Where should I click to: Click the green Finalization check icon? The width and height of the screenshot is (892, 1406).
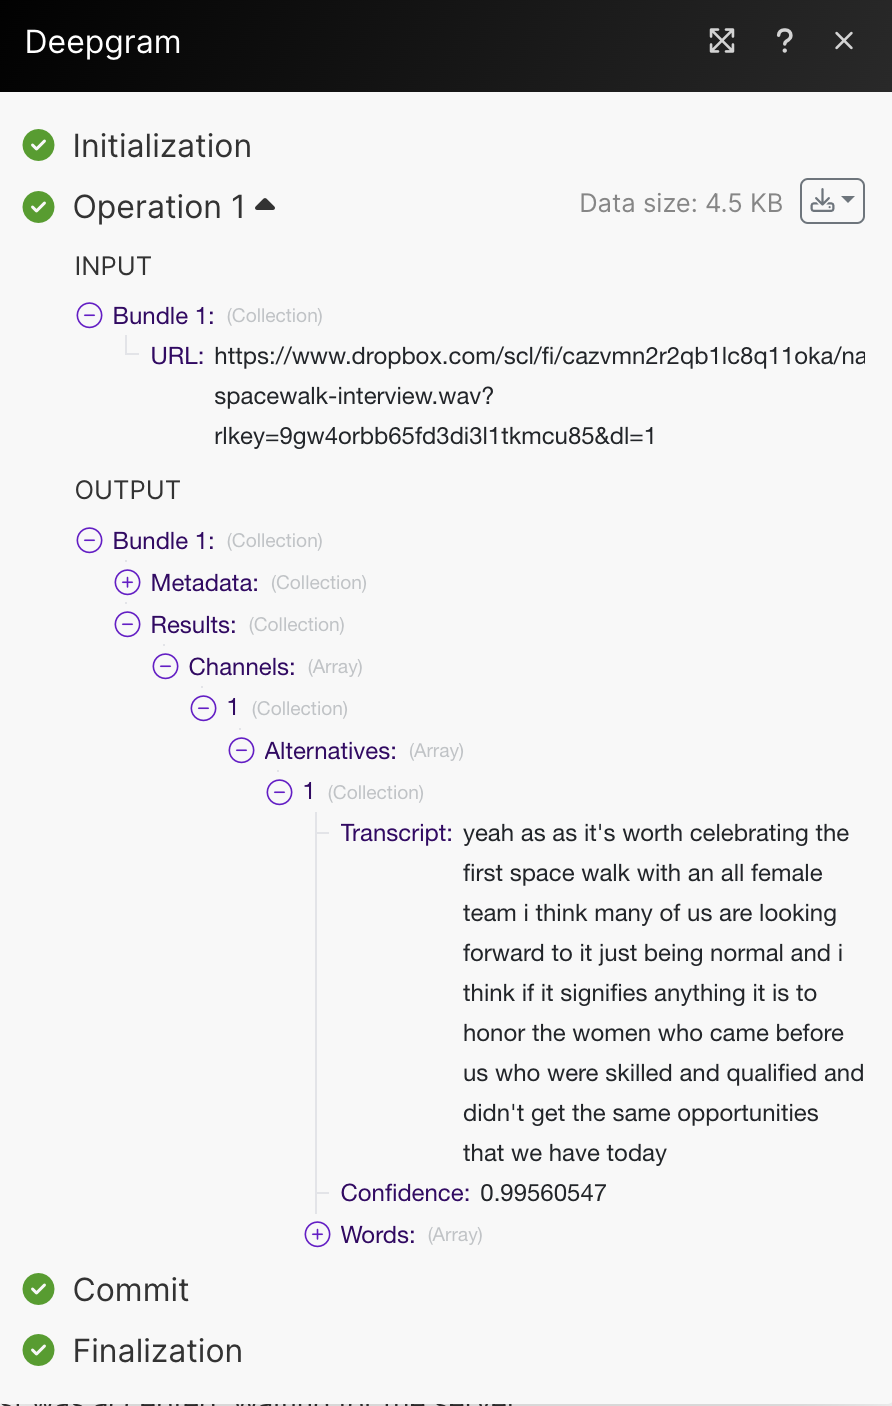tap(39, 1351)
